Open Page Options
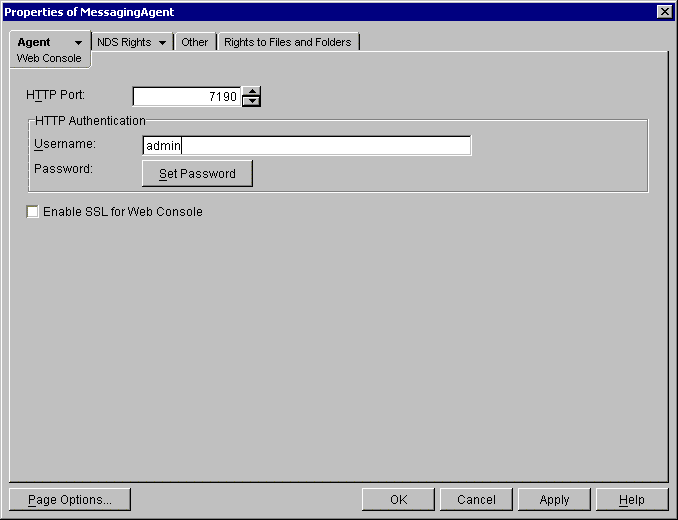The width and height of the screenshot is (678, 520). 70,500
